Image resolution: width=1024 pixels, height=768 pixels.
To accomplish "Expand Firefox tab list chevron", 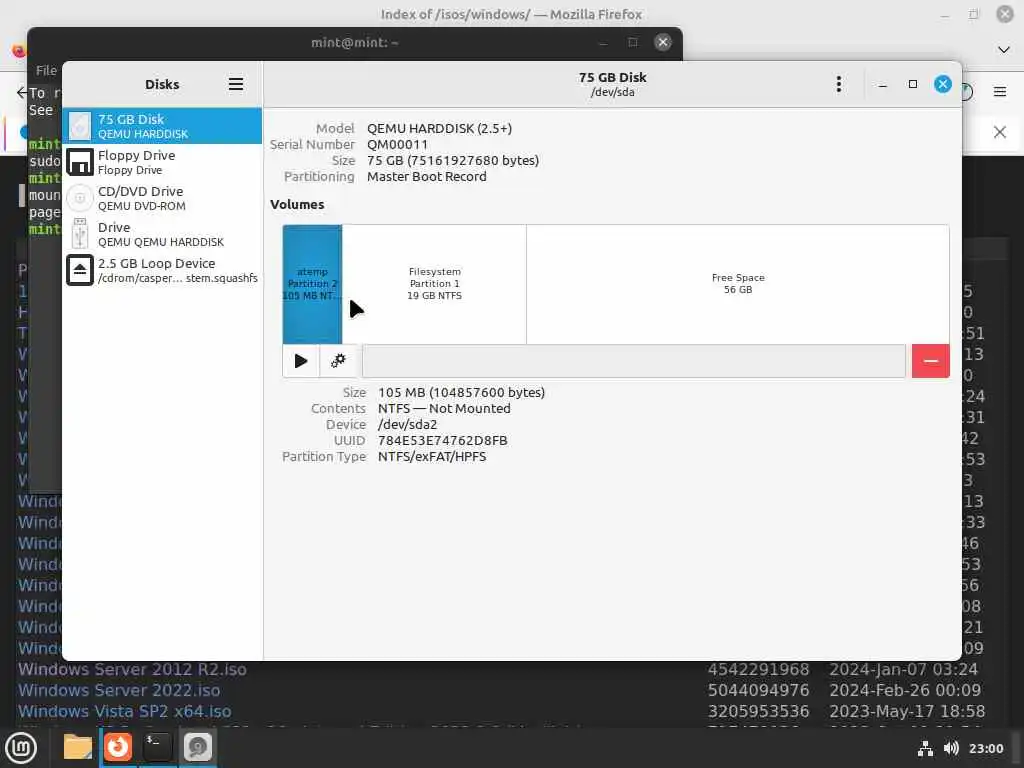I will (1004, 50).
